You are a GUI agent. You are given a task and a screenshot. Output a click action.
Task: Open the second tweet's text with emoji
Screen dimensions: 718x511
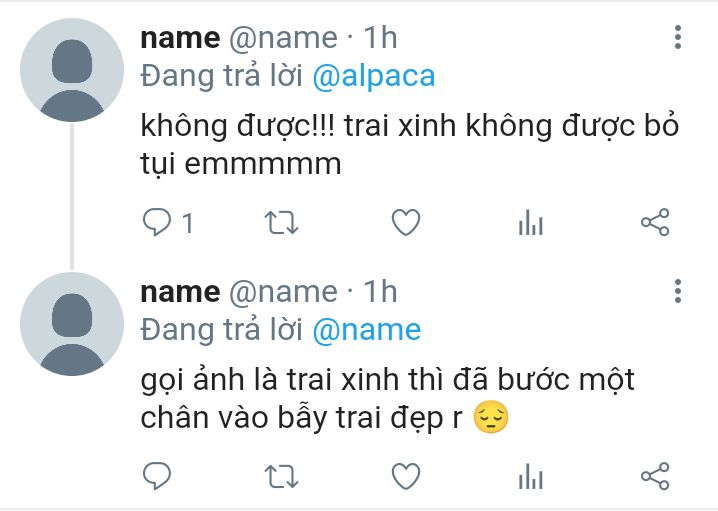pos(387,399)
